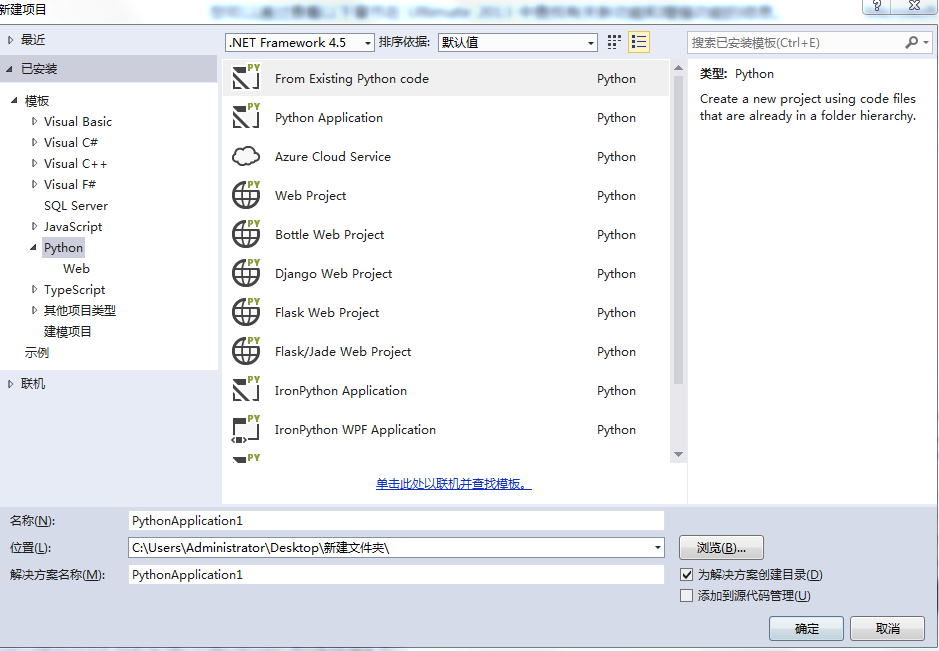Switch to small icons grid view
Viewport: 939px width, 651px height.
click(614, 42)
